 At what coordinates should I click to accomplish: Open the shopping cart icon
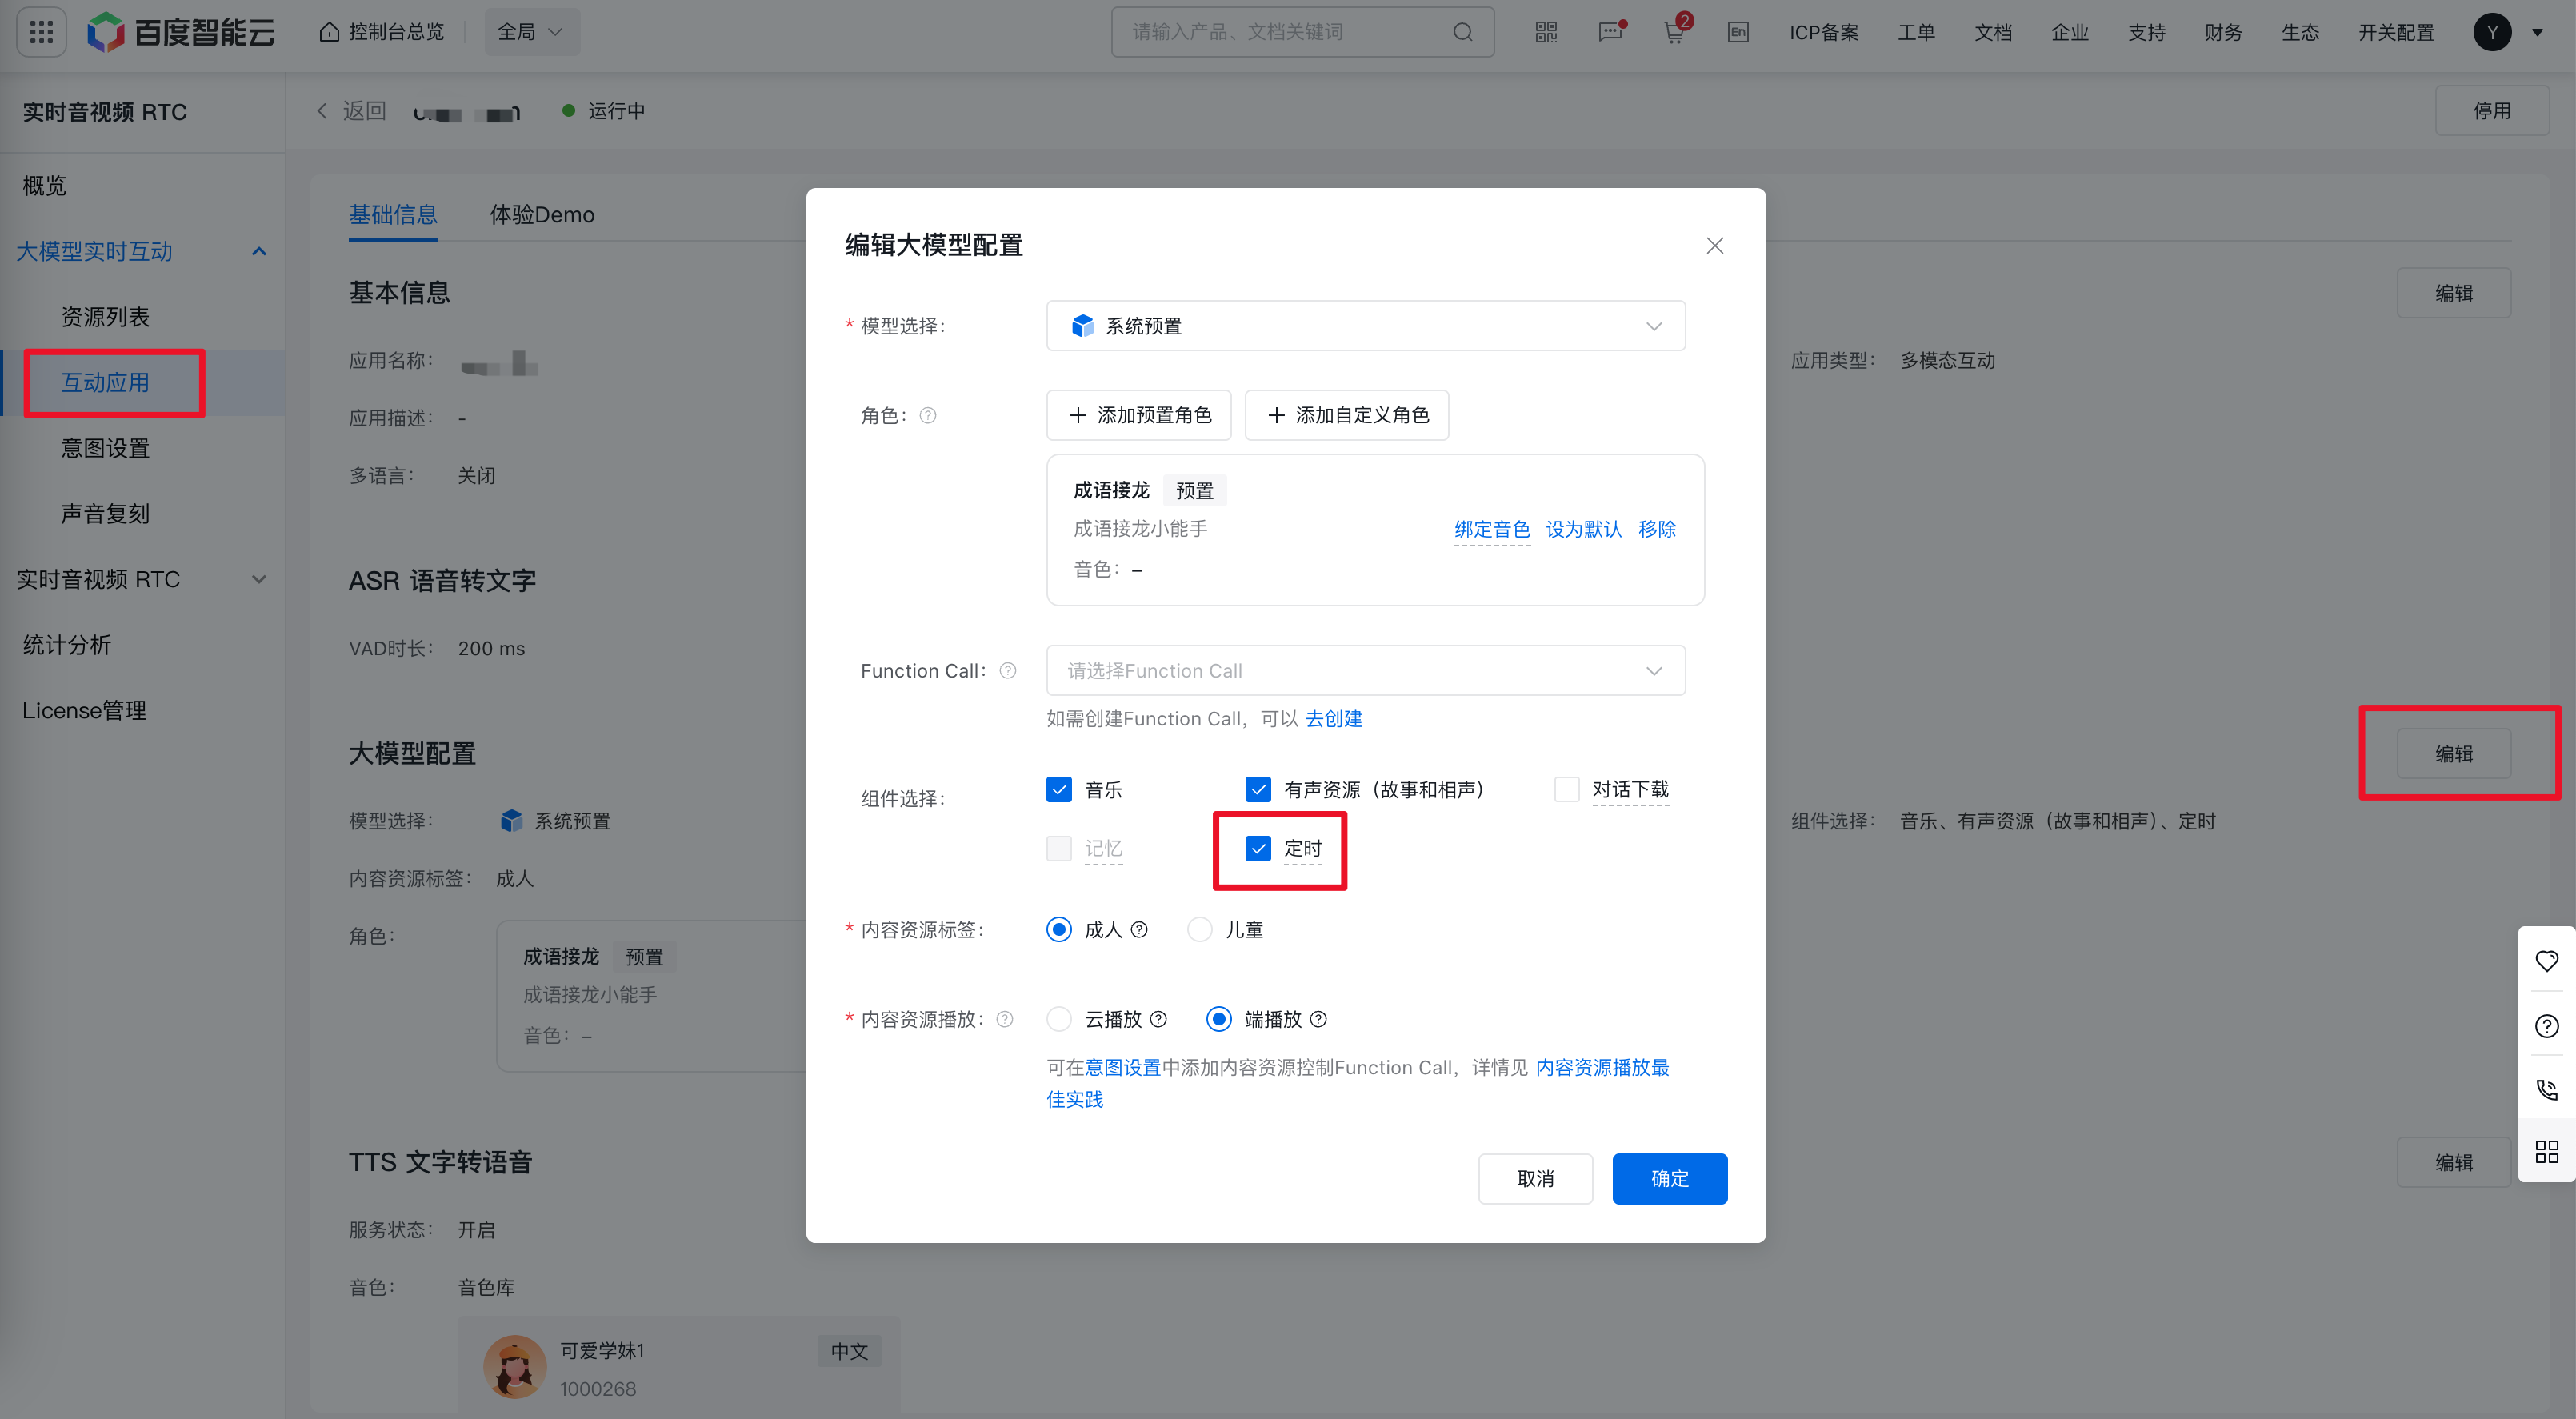[1674, 32]
